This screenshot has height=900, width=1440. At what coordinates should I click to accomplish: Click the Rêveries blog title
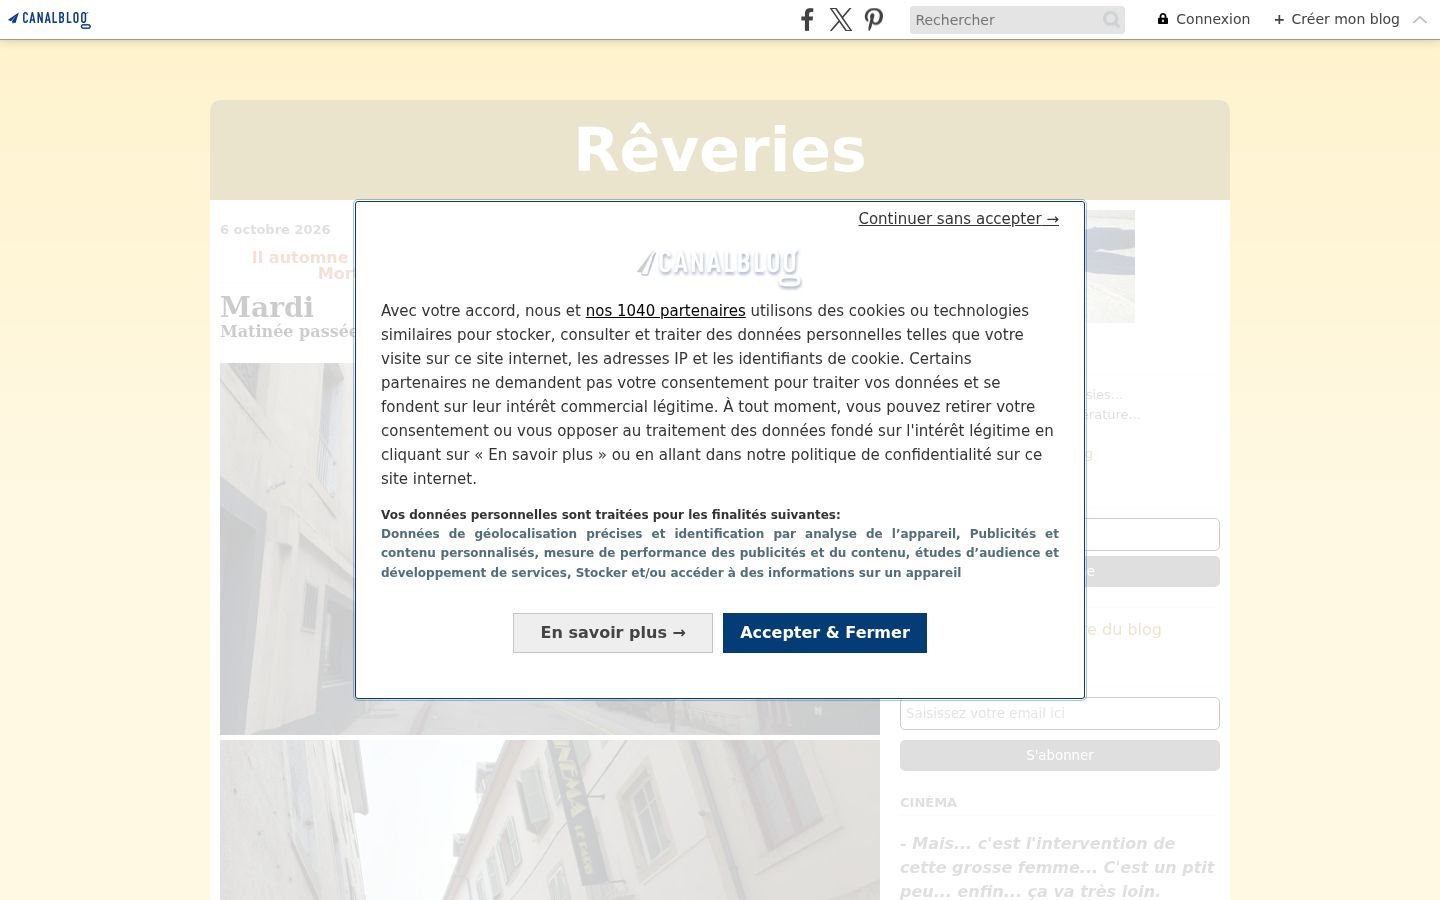[x=720, y=150]
